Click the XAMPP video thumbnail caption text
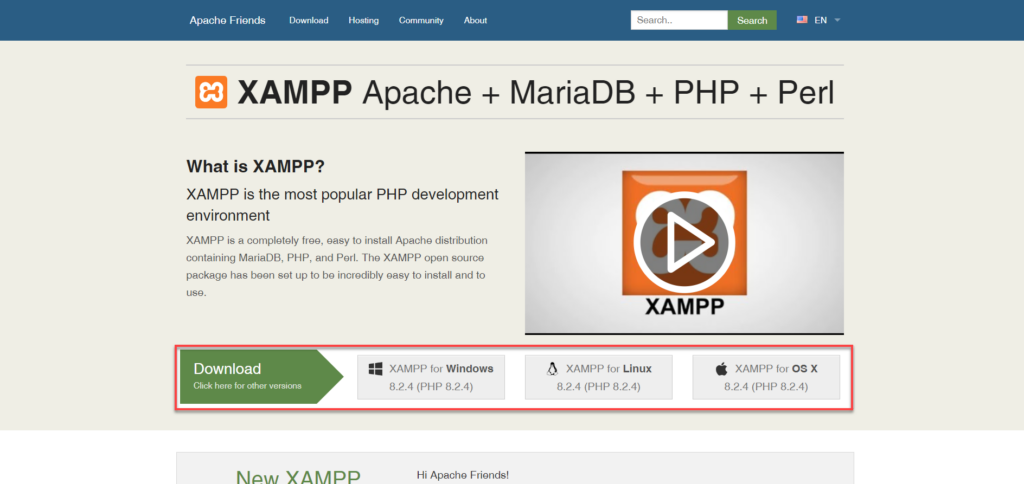 (x=684, y=306)
